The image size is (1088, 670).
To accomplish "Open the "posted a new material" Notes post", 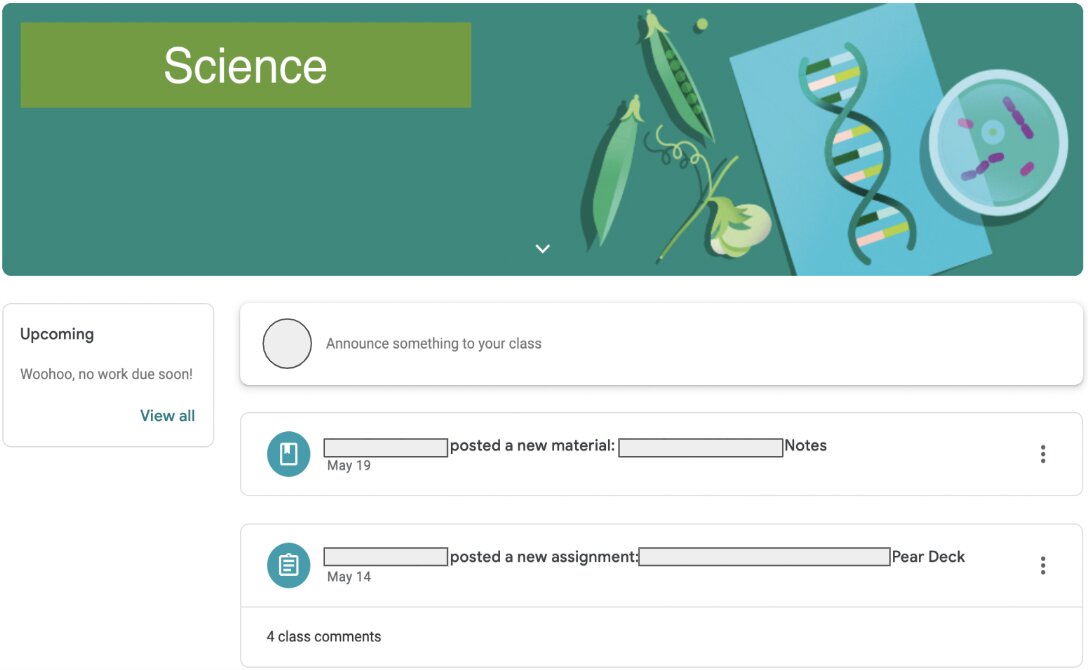I will [x=532, y=446].
